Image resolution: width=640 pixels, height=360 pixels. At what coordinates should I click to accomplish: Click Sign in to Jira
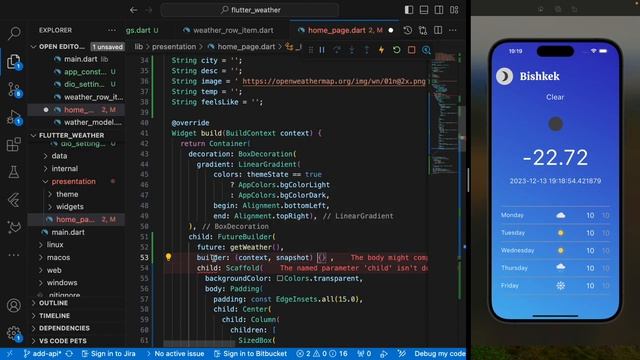[x=108, y=353]
